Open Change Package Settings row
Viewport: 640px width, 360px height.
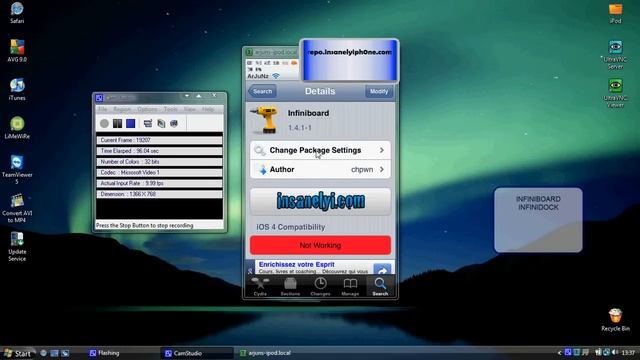pos(320,150)
